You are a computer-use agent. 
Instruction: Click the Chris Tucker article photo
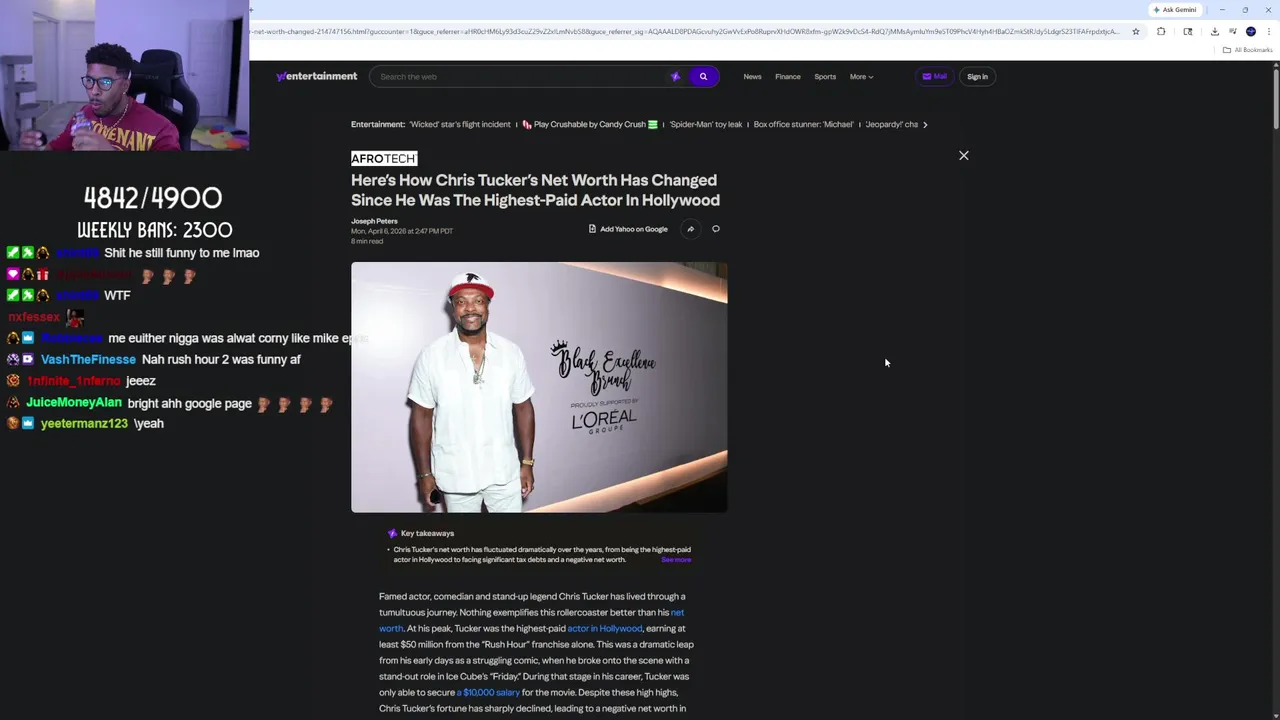[x=539, y=387]
